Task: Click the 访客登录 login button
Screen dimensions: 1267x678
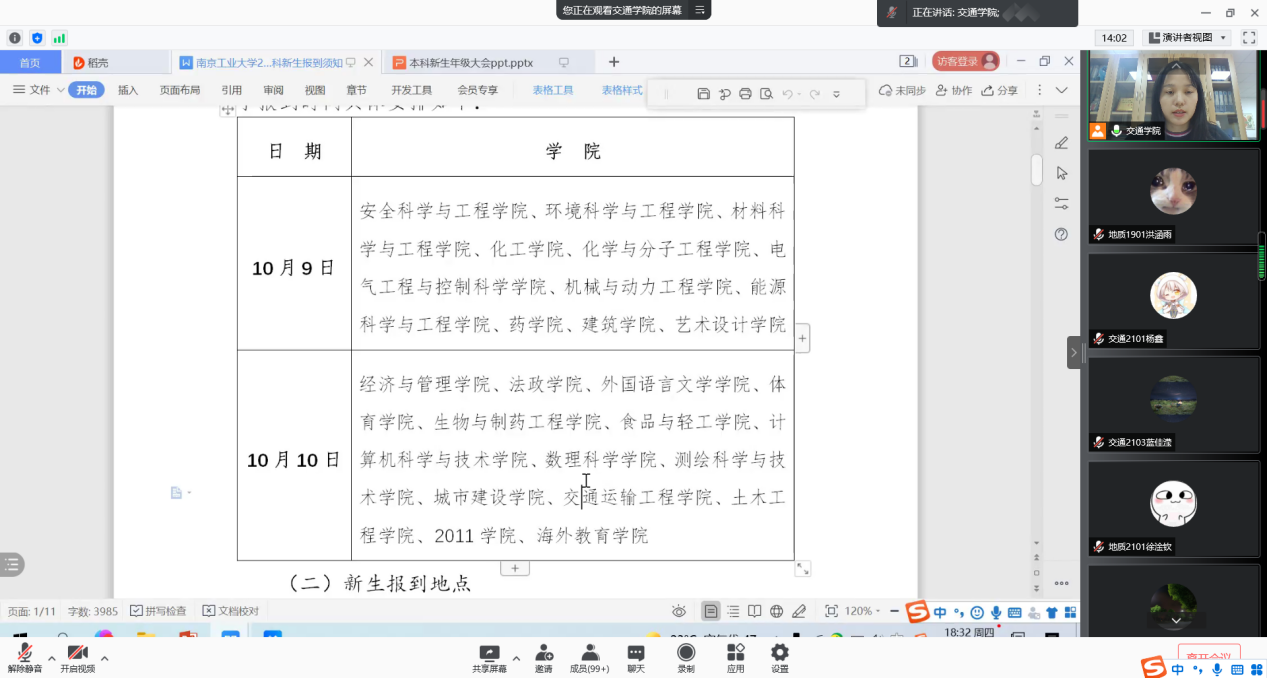Action: click(965, 61)
